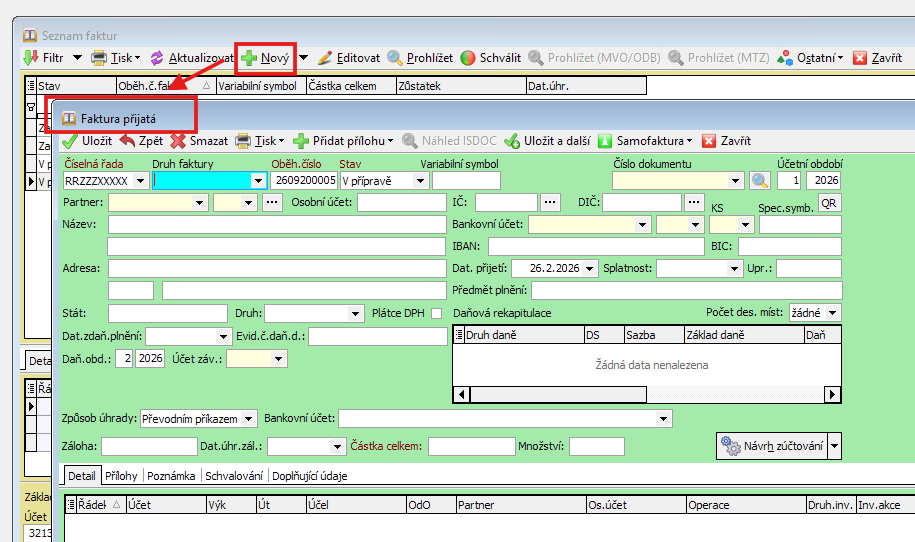
Task: Open the Dat. přijetí date dropdown
Action: (590, 268)
